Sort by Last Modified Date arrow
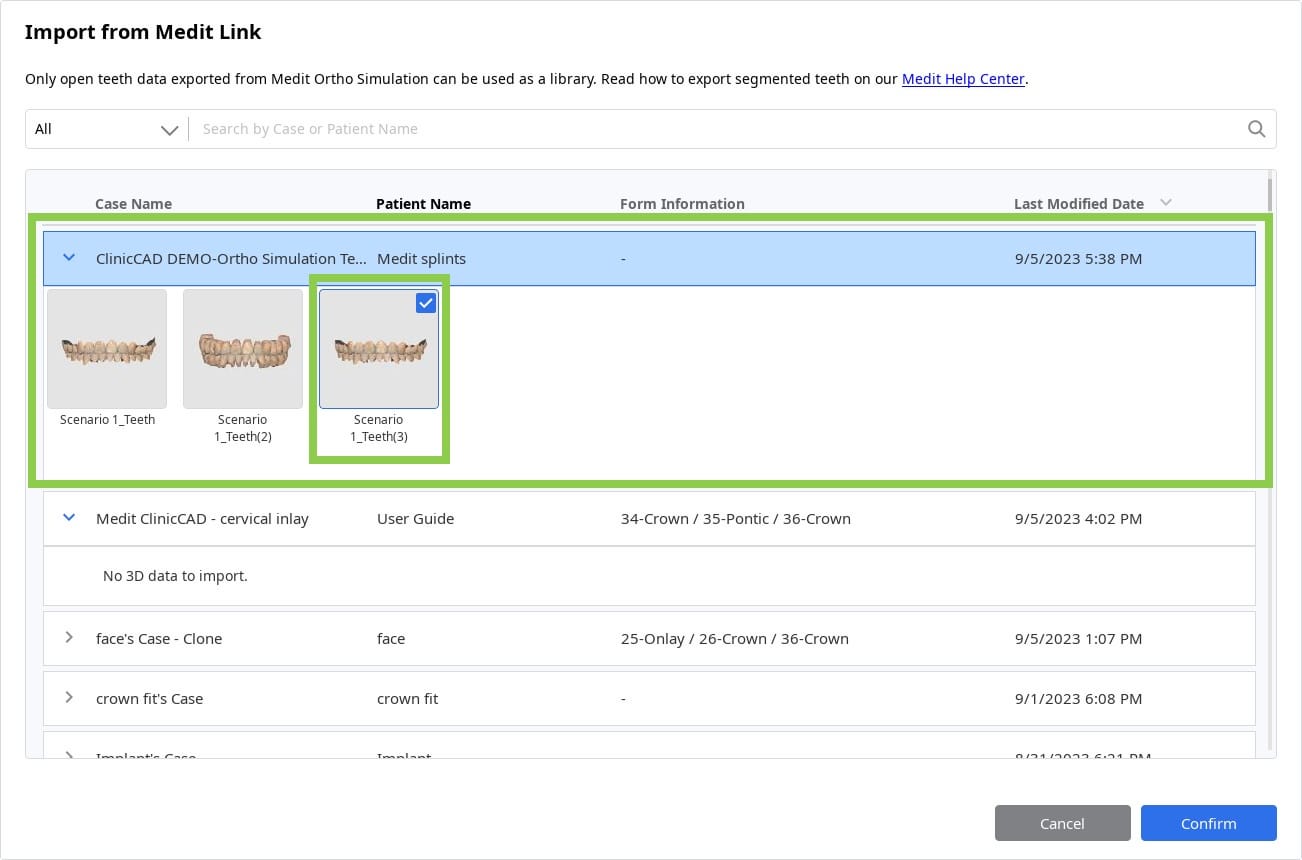1302x860 pixels. click(1165, 203)
